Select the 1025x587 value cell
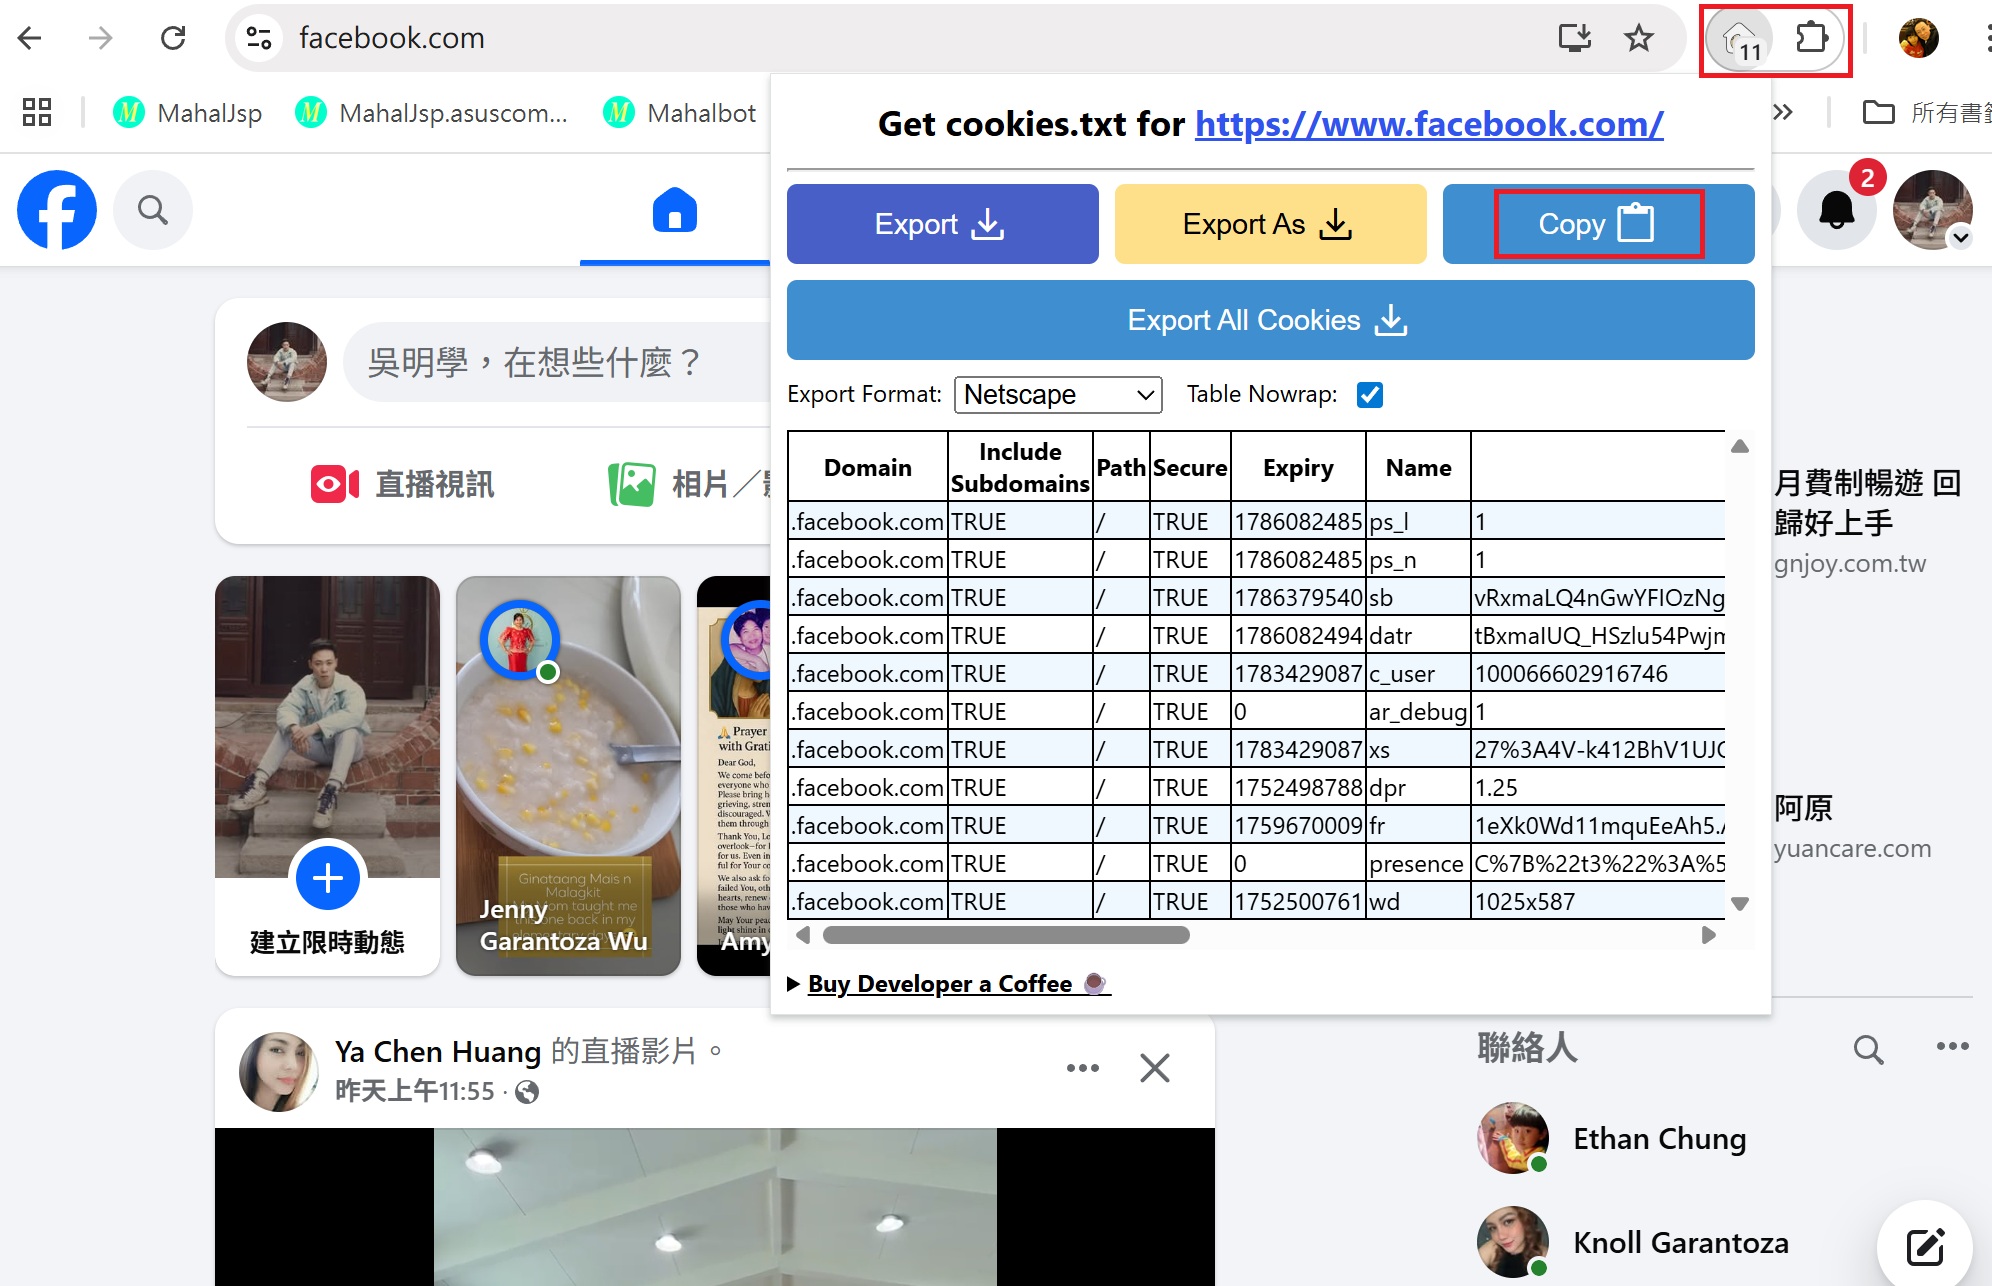 1598,902
